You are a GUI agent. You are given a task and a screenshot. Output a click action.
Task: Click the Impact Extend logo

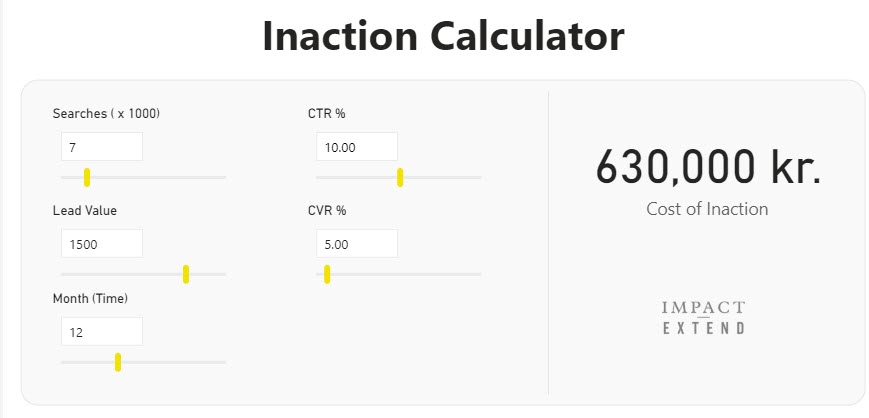point(704,317)
